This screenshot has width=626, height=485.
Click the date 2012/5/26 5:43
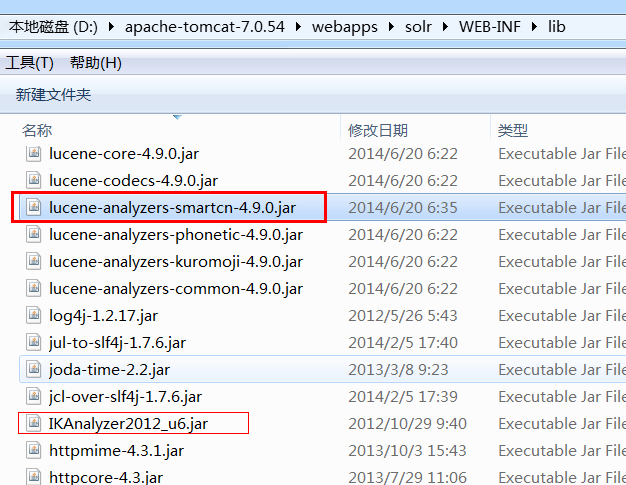[402, 316]
